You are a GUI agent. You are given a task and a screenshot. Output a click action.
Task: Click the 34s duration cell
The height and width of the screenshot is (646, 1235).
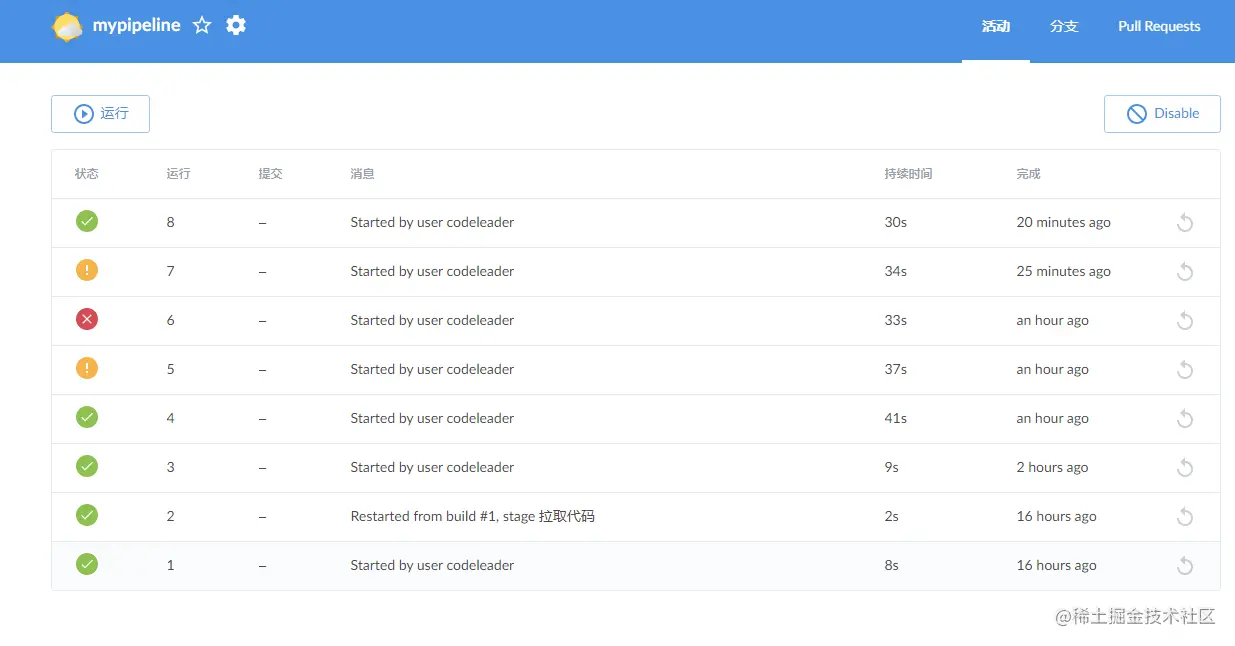coord(896,271)
